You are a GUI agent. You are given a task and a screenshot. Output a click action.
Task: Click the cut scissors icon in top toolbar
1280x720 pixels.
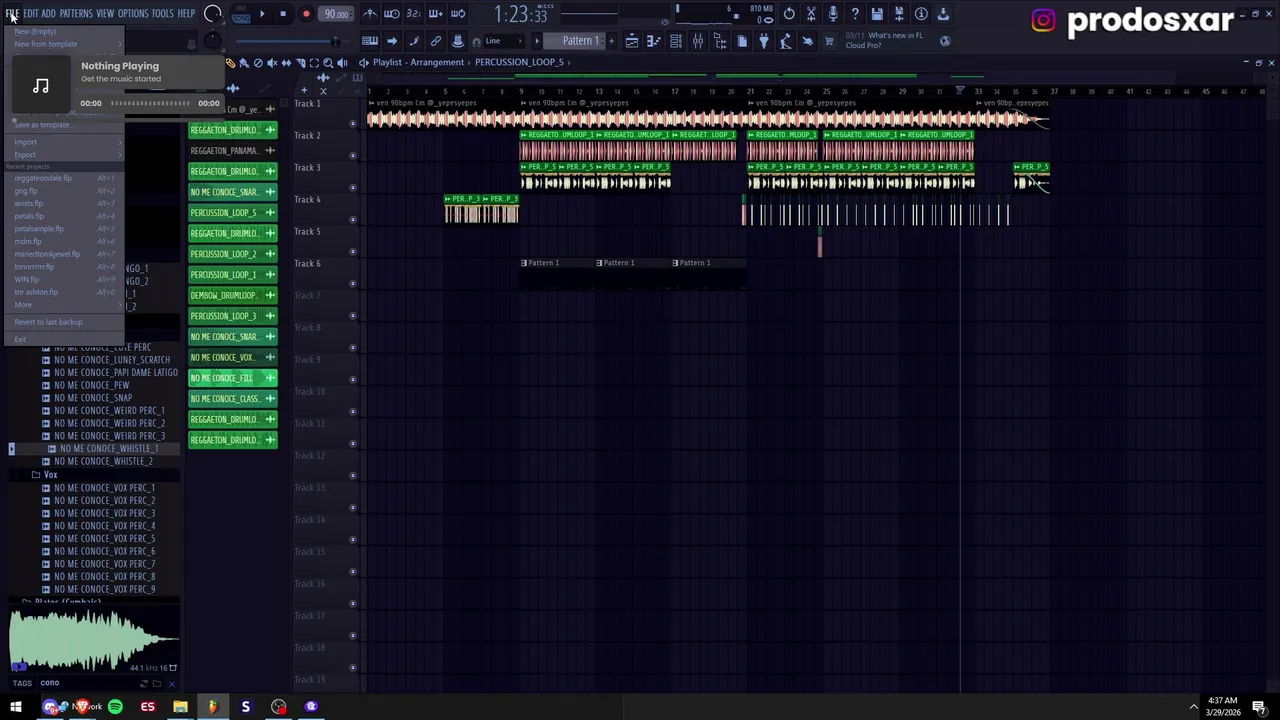(x=811, y=14)
